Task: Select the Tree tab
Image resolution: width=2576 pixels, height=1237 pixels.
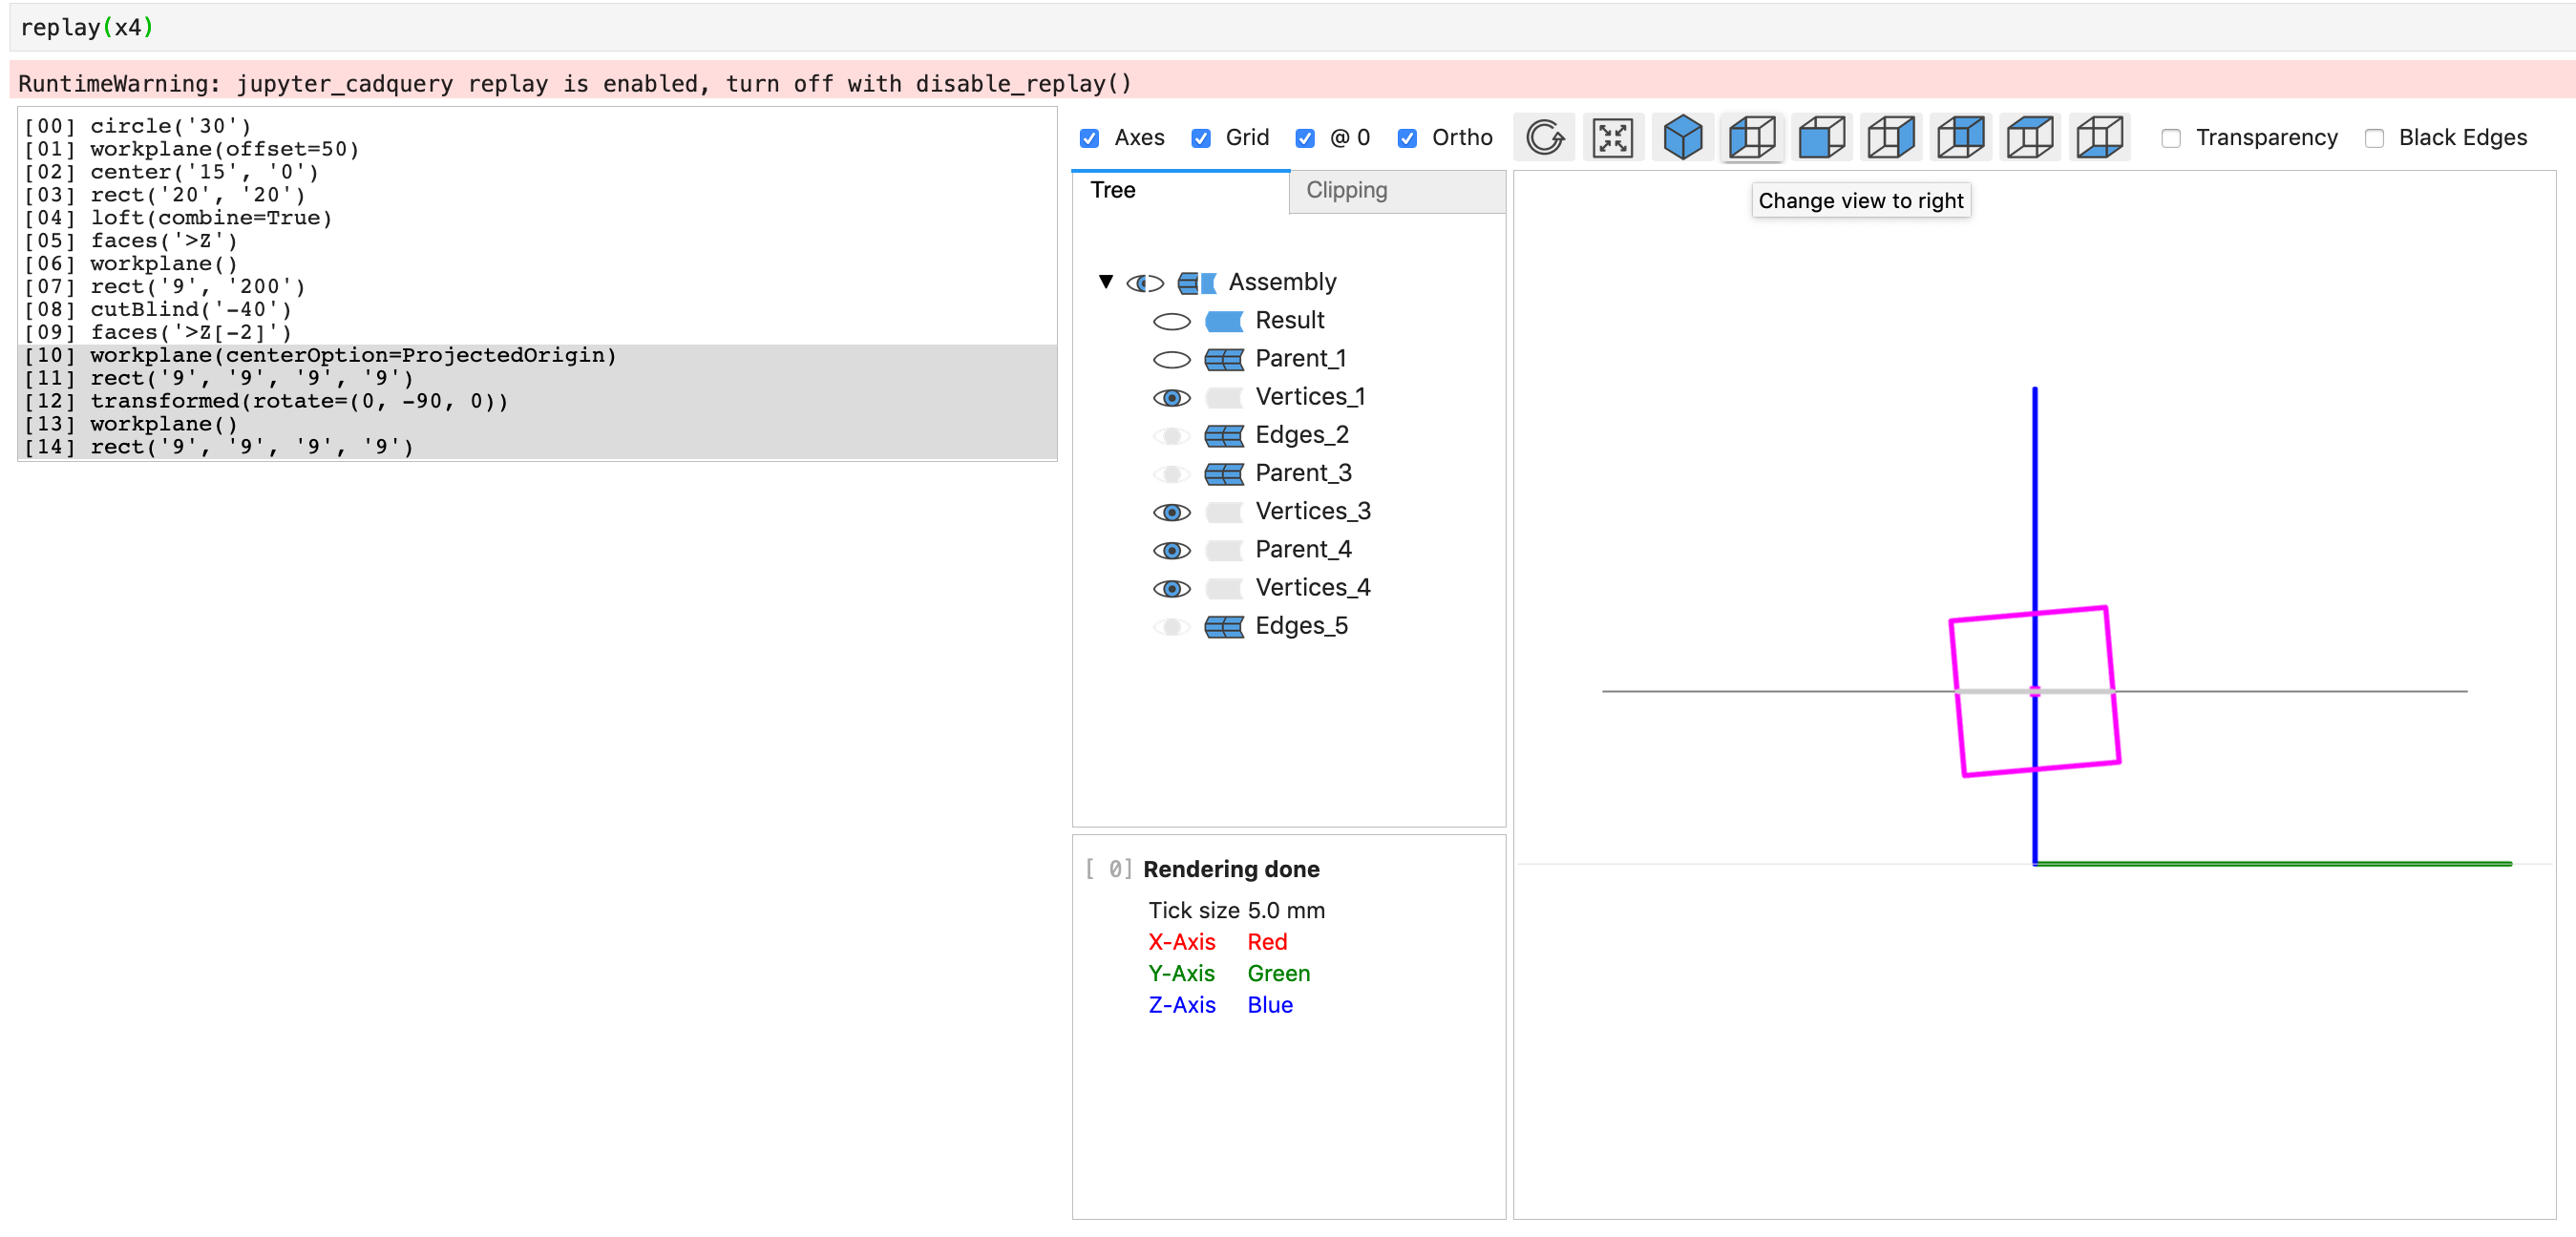Action: pyautogui.click(x=1112, y=190)
